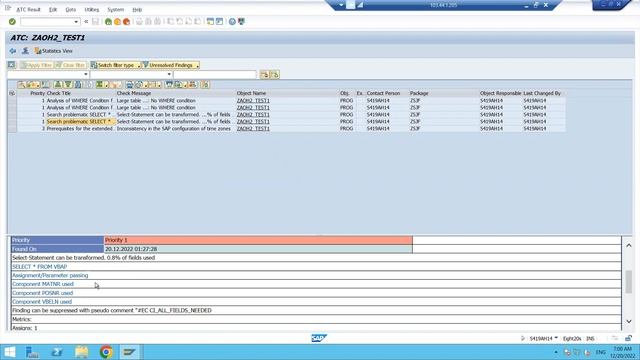
Task: Open PowerShell from the taskbar
Action: [57, 352]
